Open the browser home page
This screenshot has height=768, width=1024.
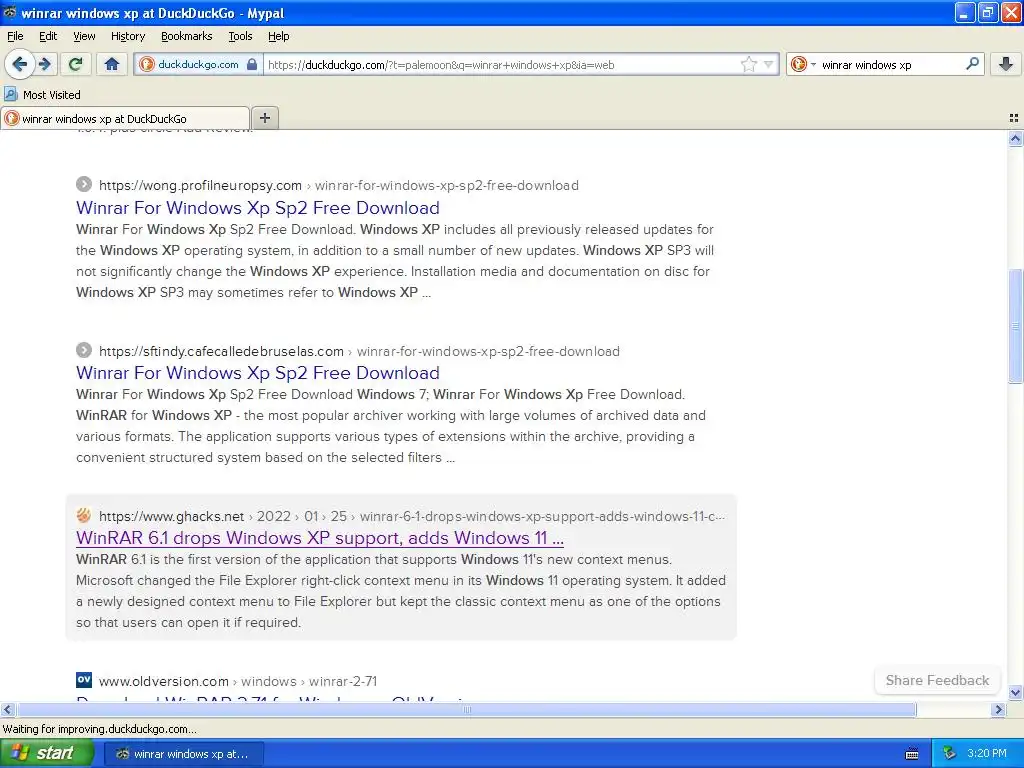point(112,64)
